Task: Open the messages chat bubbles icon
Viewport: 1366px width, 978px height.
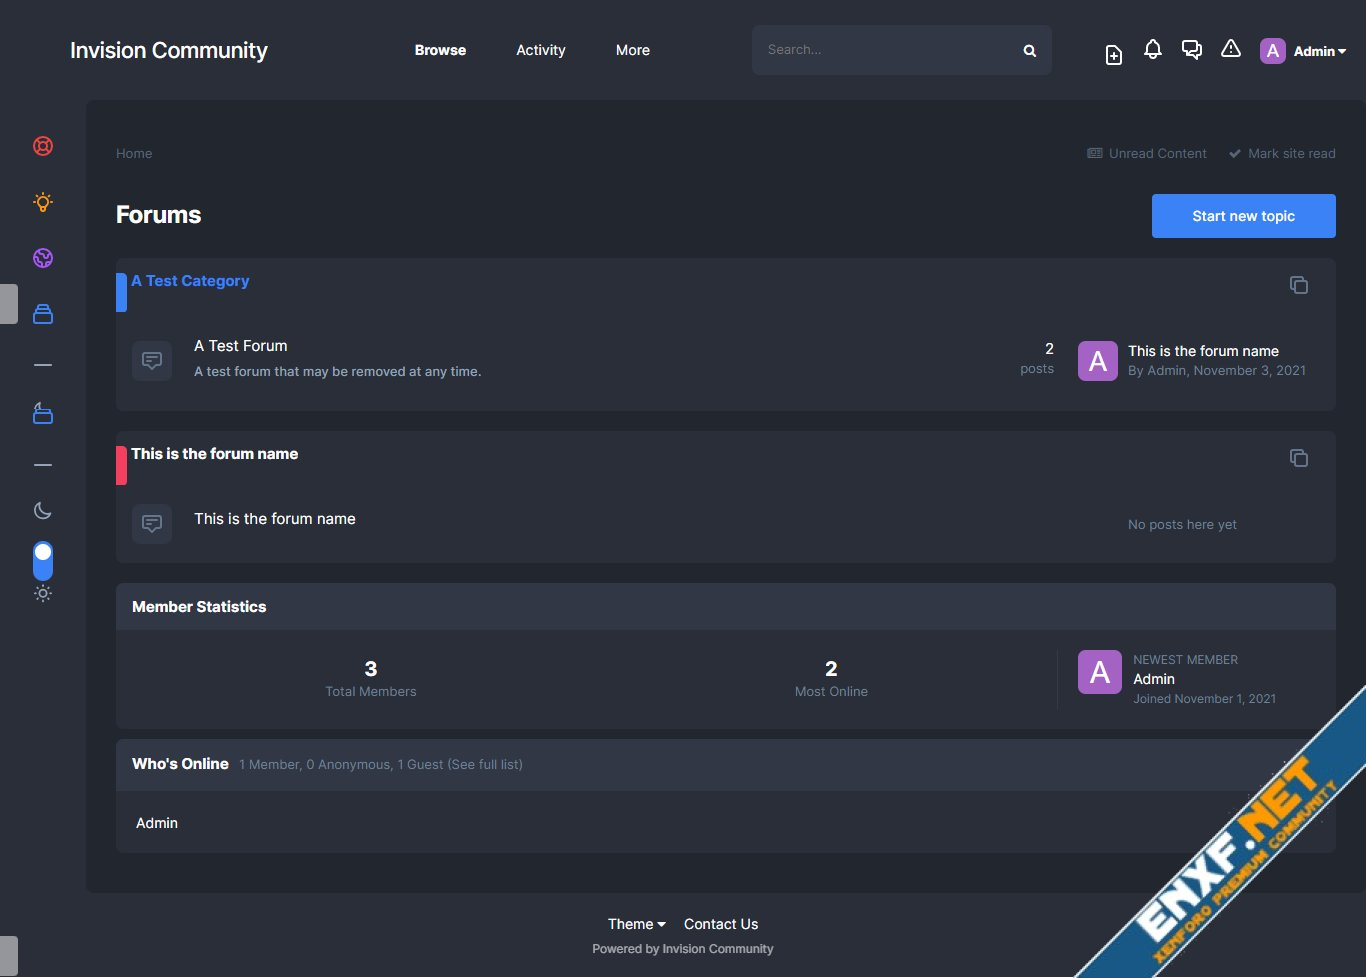Action: pyautogui.click(x=1191, y=50)
